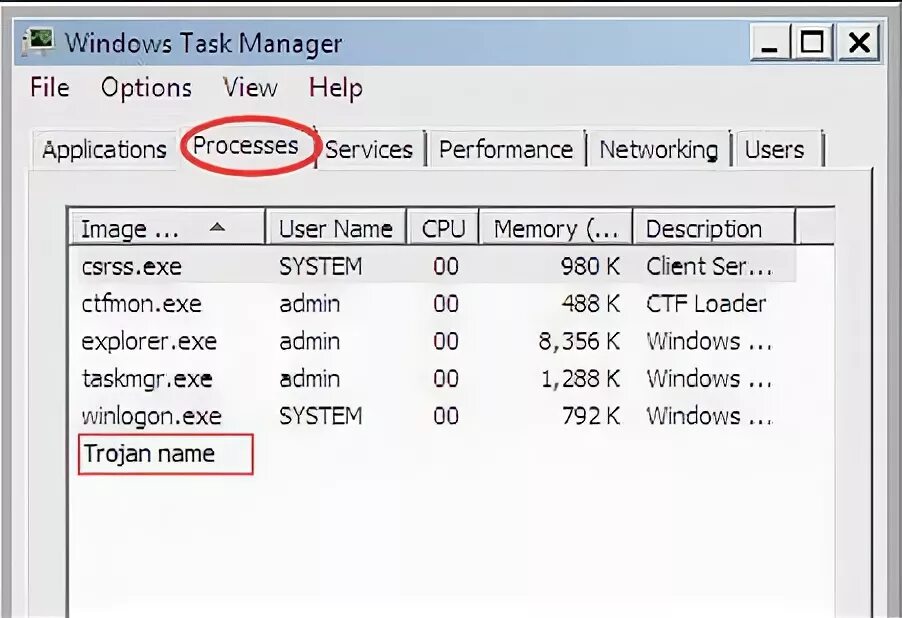Sort by the CPU column header

443,229
